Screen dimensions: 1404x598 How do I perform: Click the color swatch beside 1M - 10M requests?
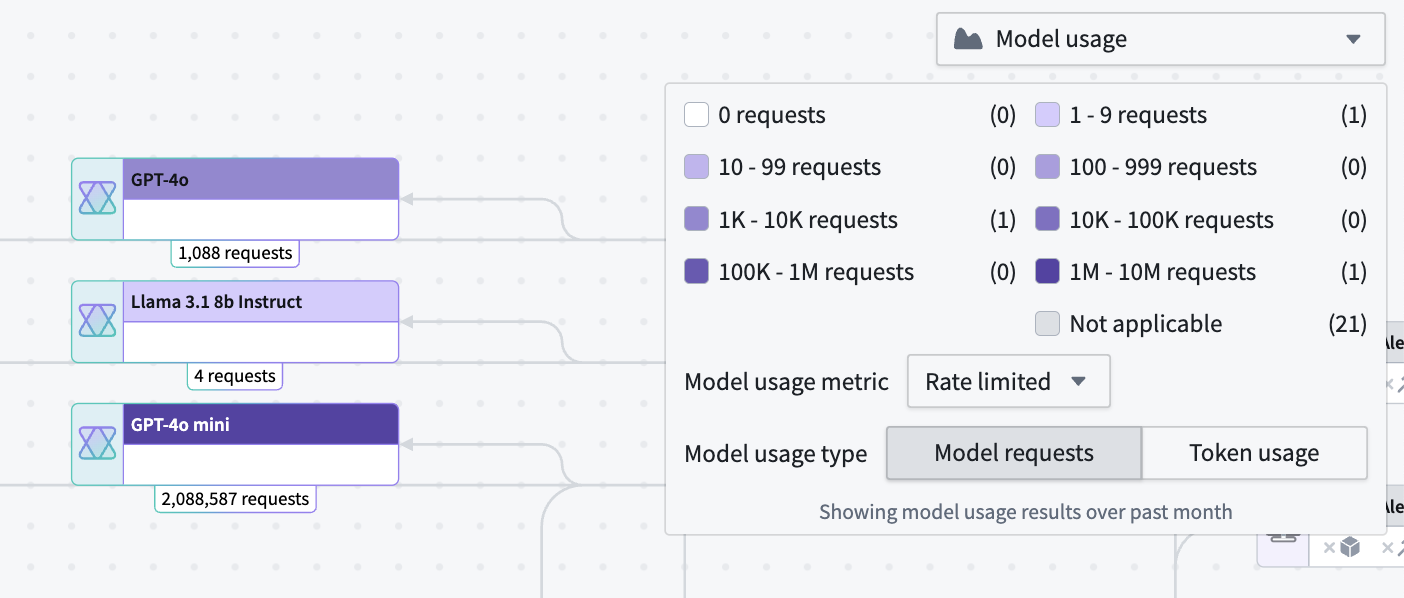[x=1047, y=271]
